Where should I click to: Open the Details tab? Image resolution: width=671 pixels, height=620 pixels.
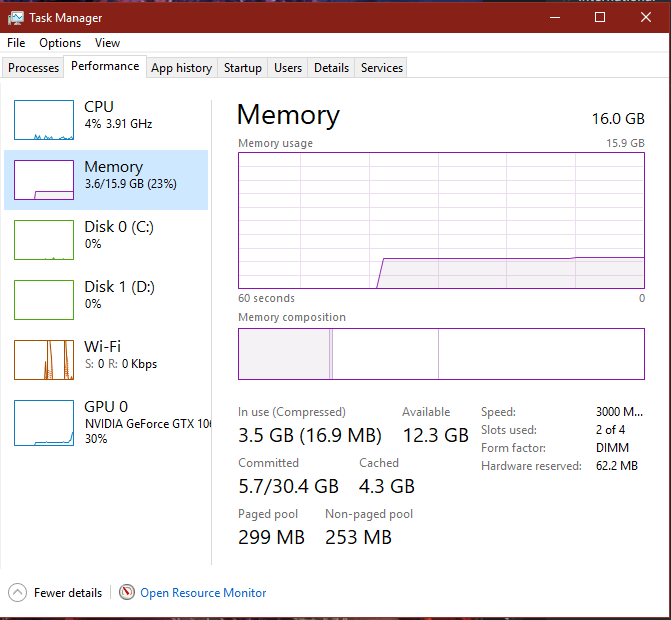(x=331, y=68)
